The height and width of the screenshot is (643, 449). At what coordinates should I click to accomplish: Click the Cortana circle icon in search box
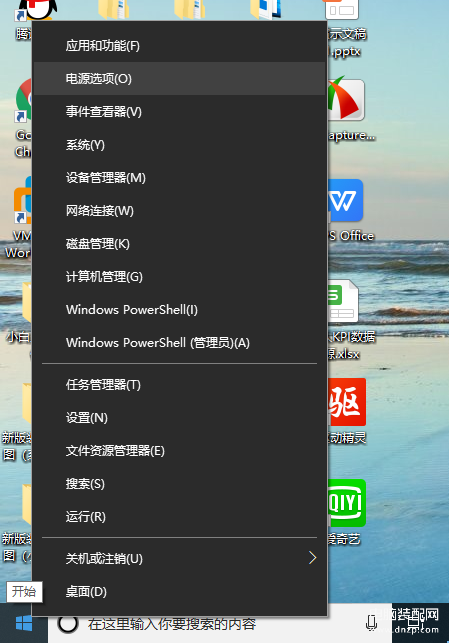[68, 624]
